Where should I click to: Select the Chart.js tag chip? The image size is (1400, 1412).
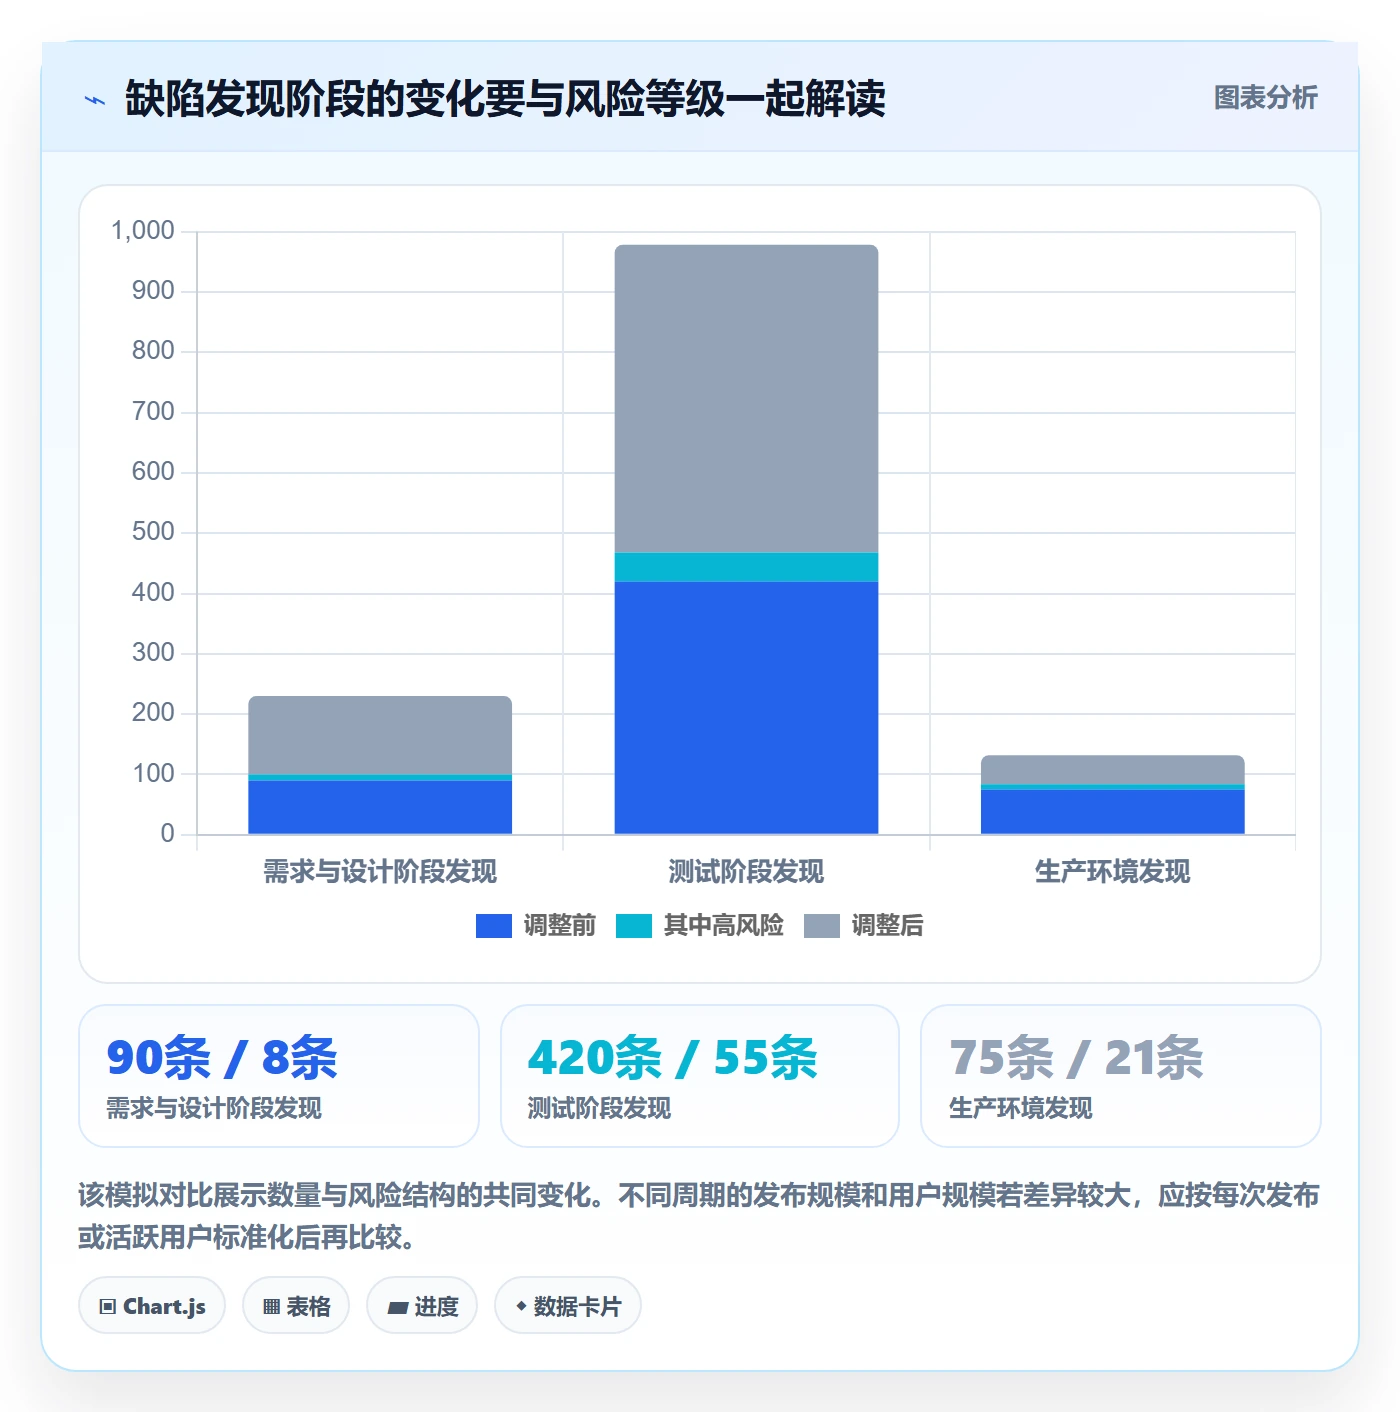(152, 1305)
